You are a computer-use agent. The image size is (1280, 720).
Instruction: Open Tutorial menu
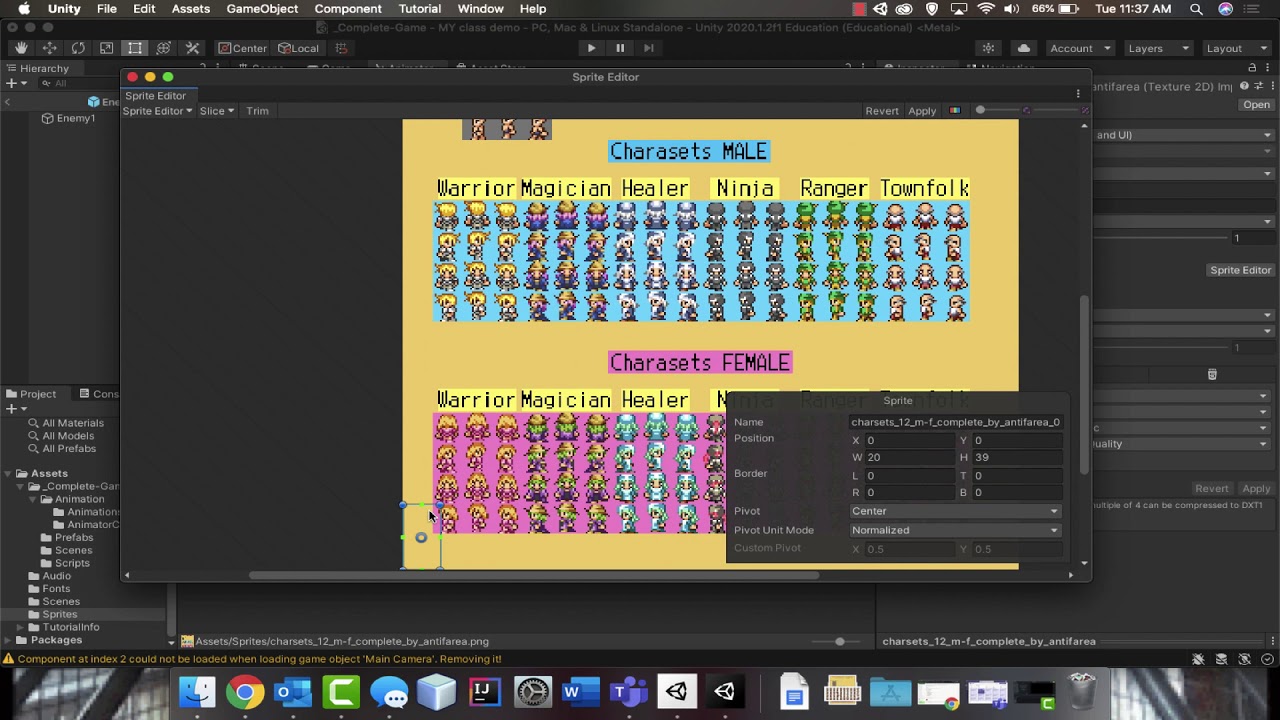coord(419,9)
